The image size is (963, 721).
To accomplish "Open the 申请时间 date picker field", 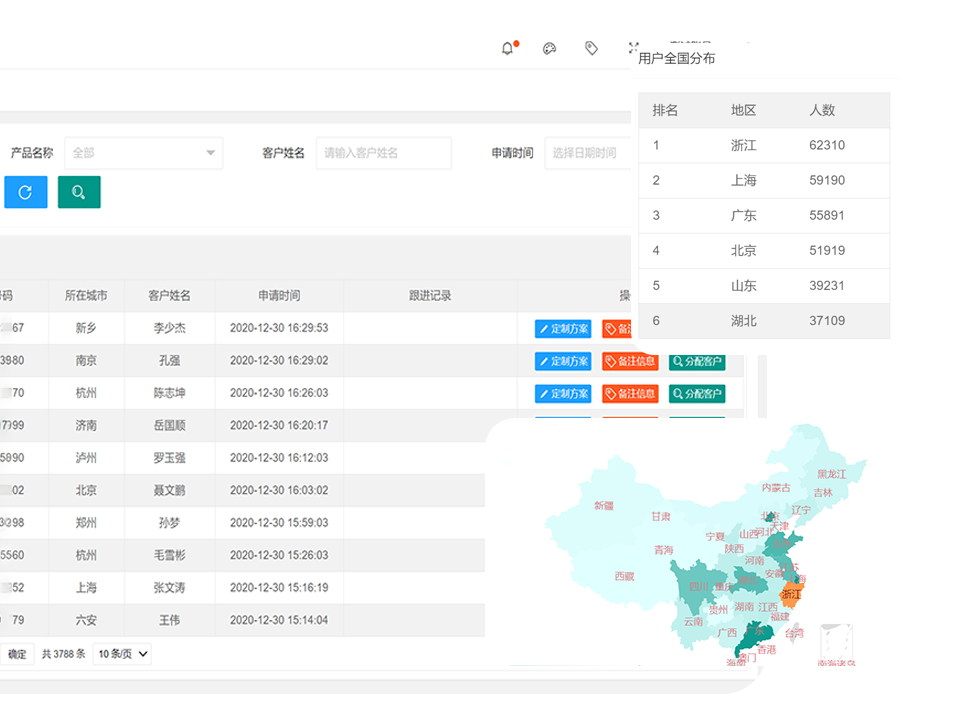I will click(x=587, y=153).
